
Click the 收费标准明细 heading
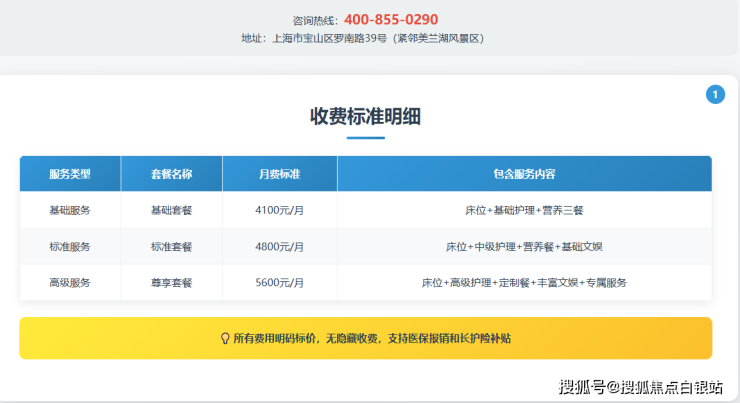tap(365, 116)
